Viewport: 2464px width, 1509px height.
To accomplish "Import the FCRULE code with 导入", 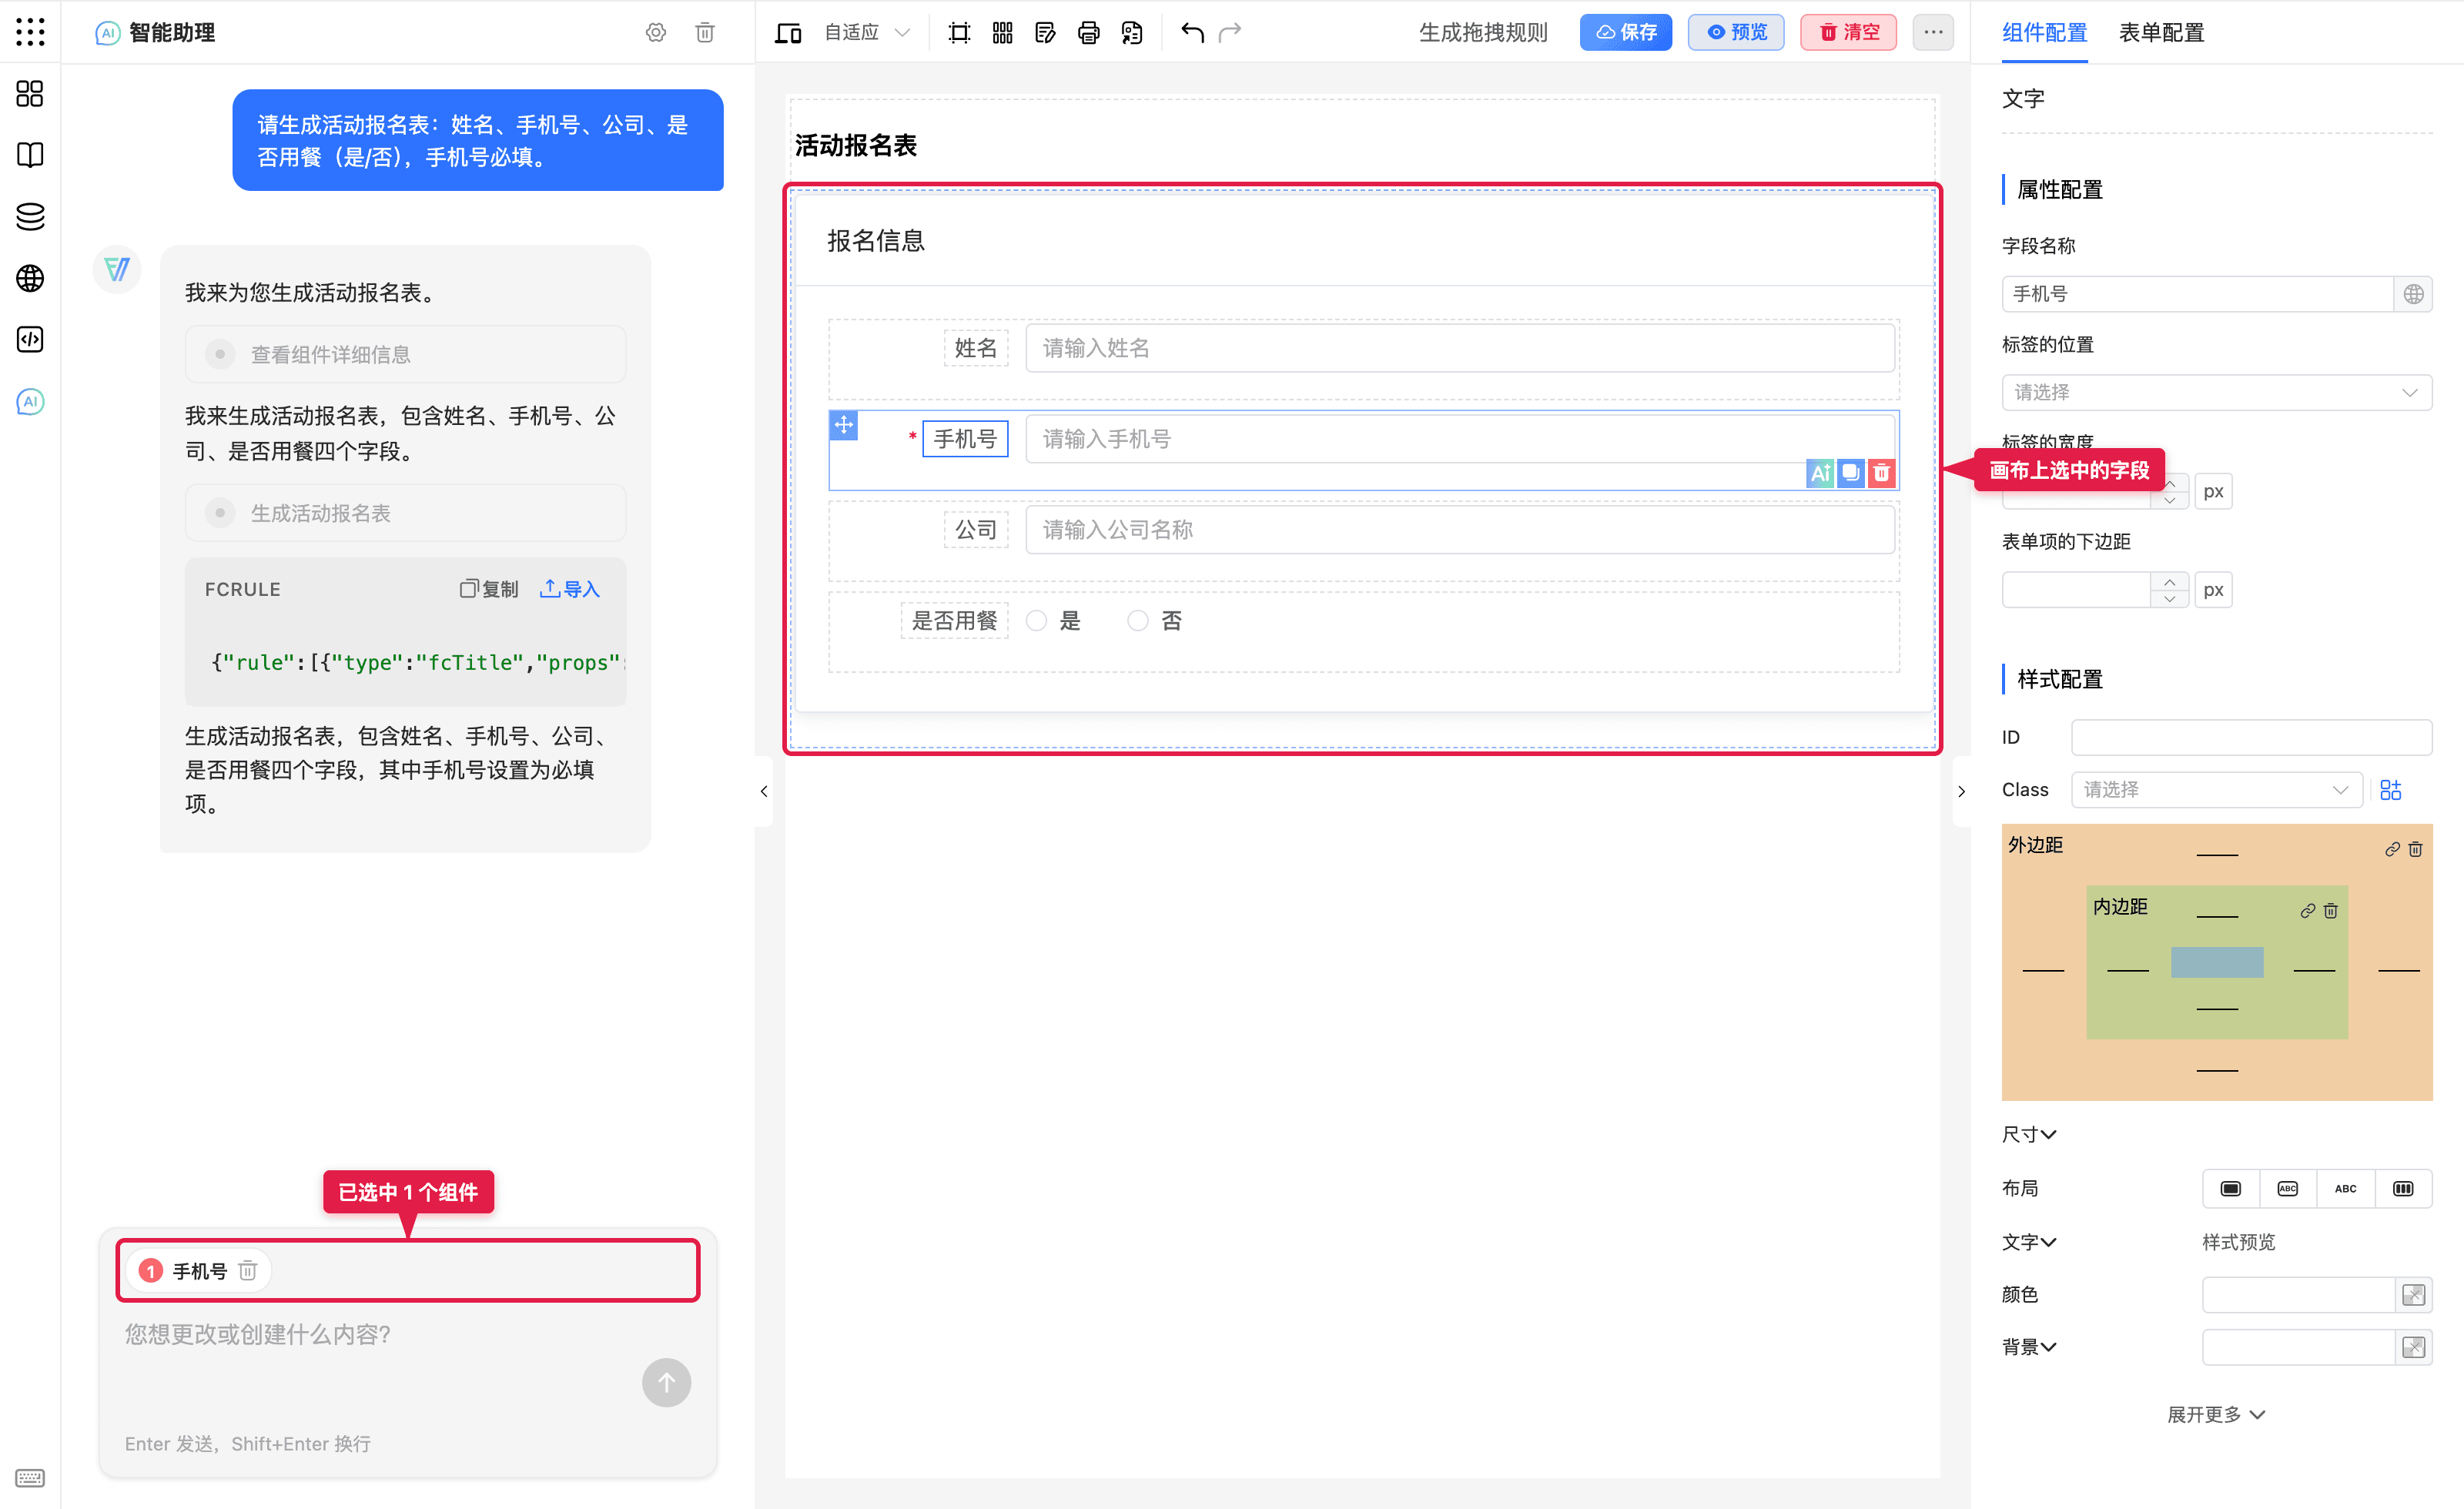I will click(570, 589).
